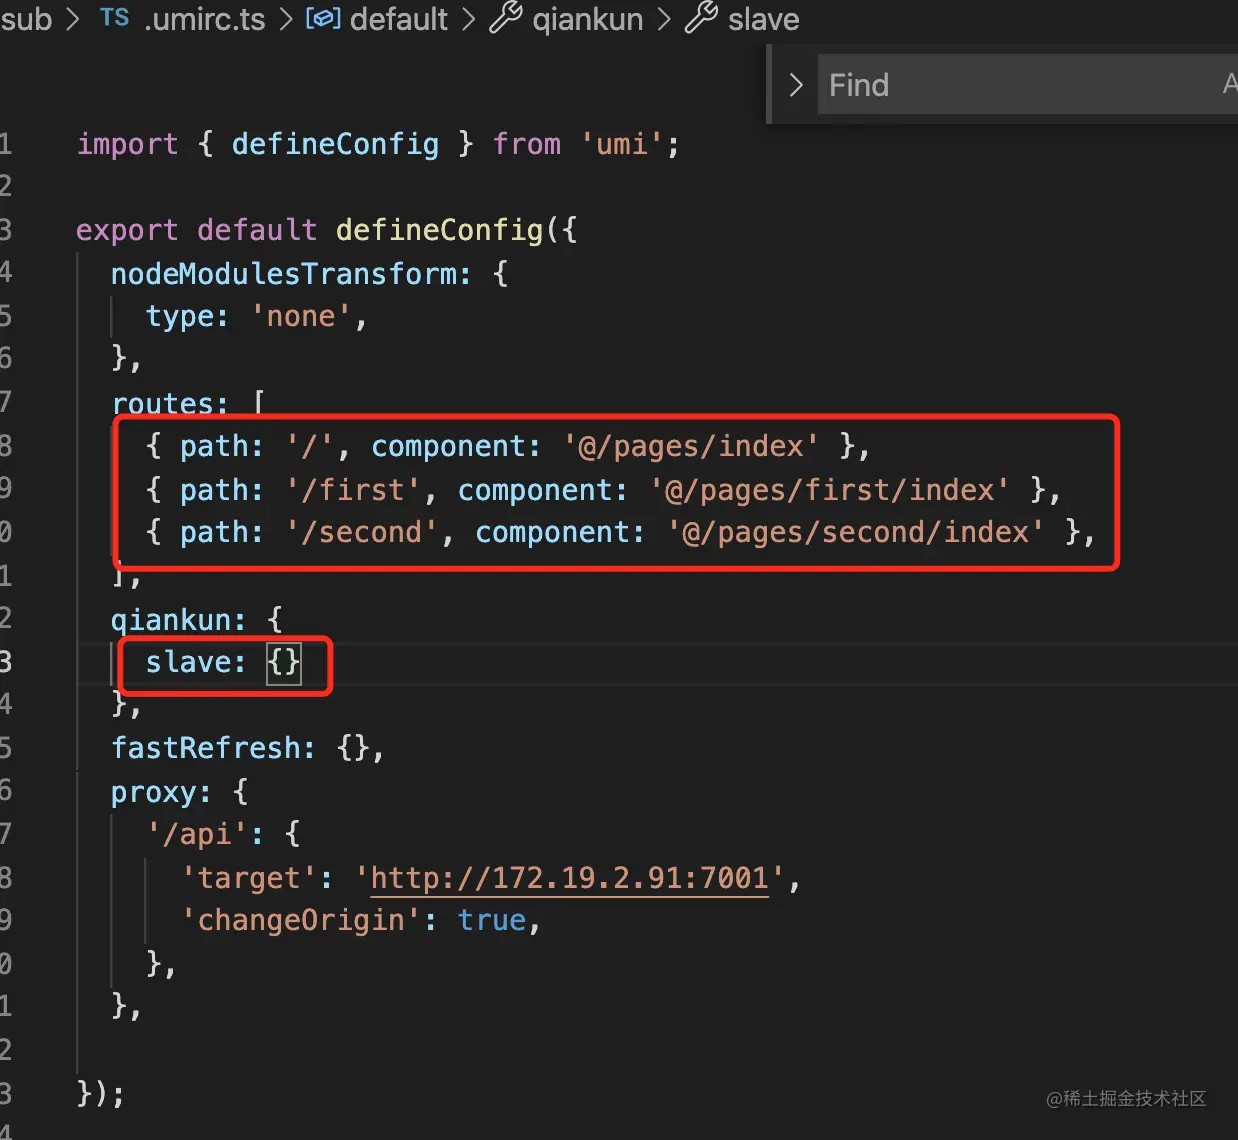This screenshot has width=1238, height=1140.
Task: Click the 'changeOrigin' key string
Action: 301,920
